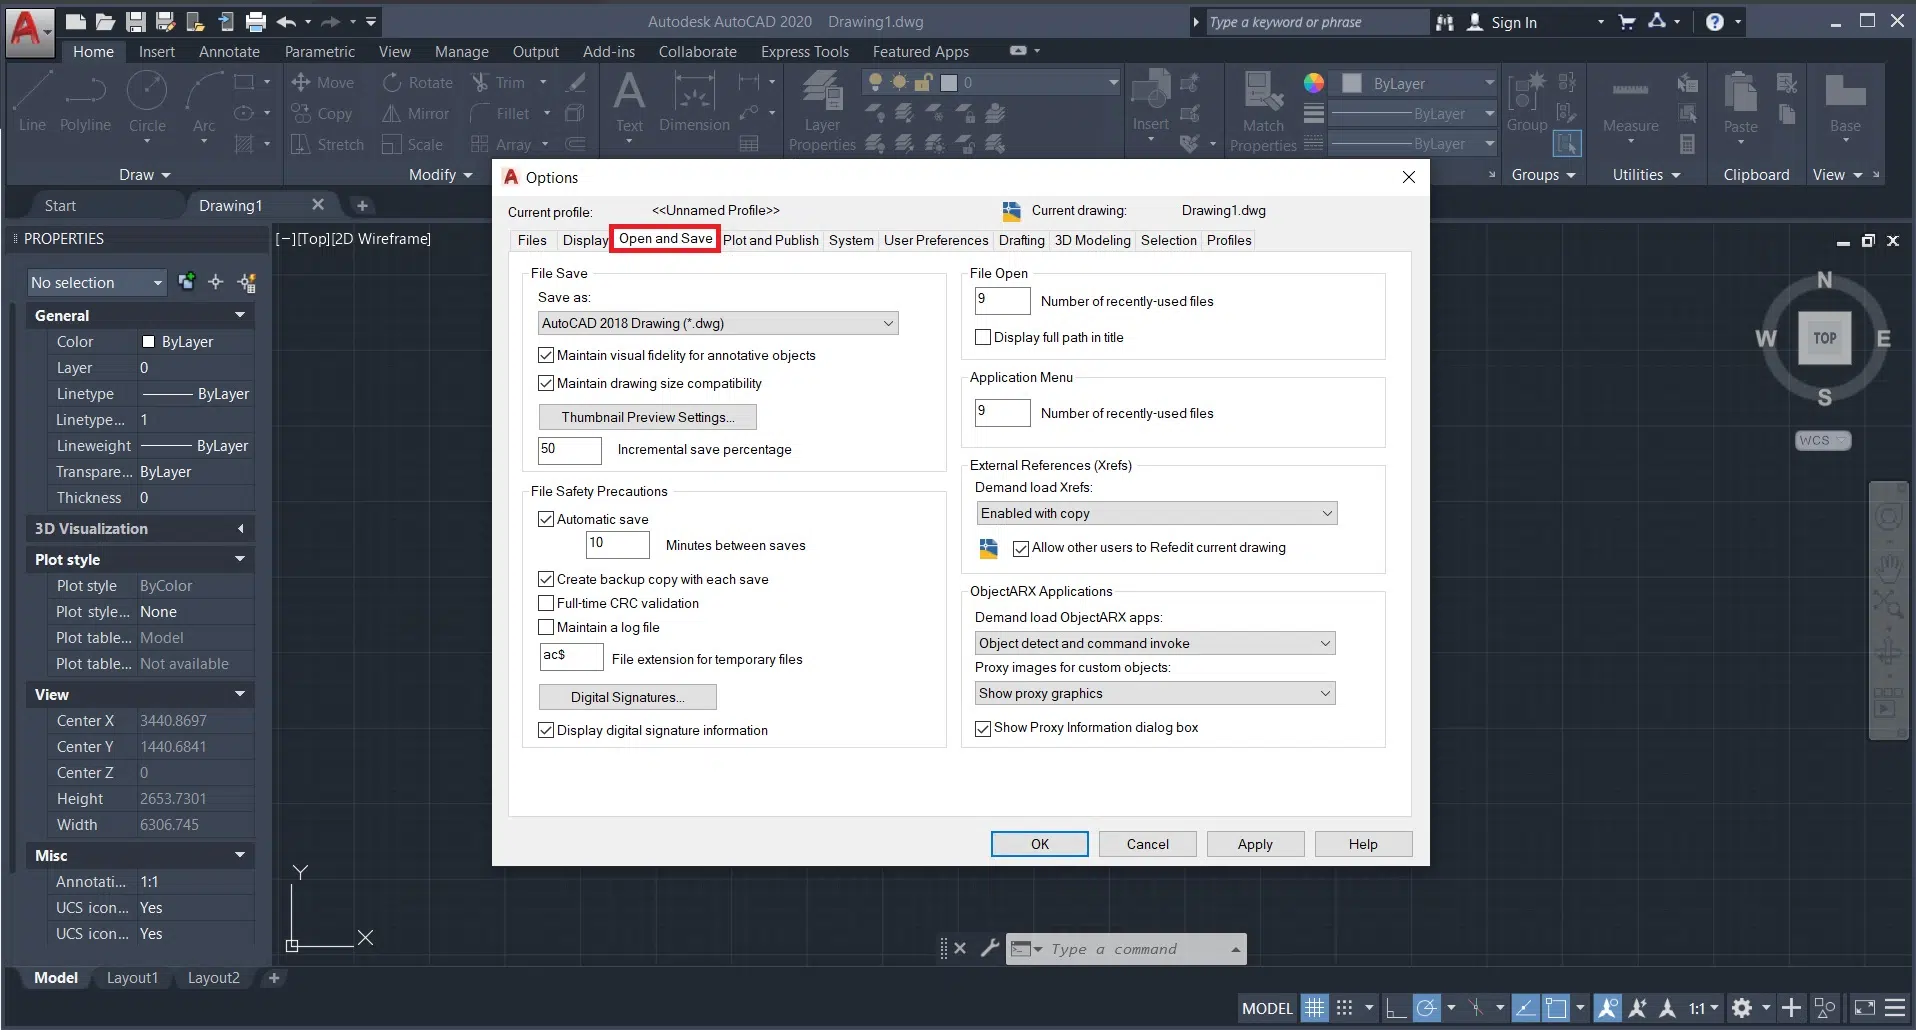
Task: Click the Apply button
Action: 1255,844
